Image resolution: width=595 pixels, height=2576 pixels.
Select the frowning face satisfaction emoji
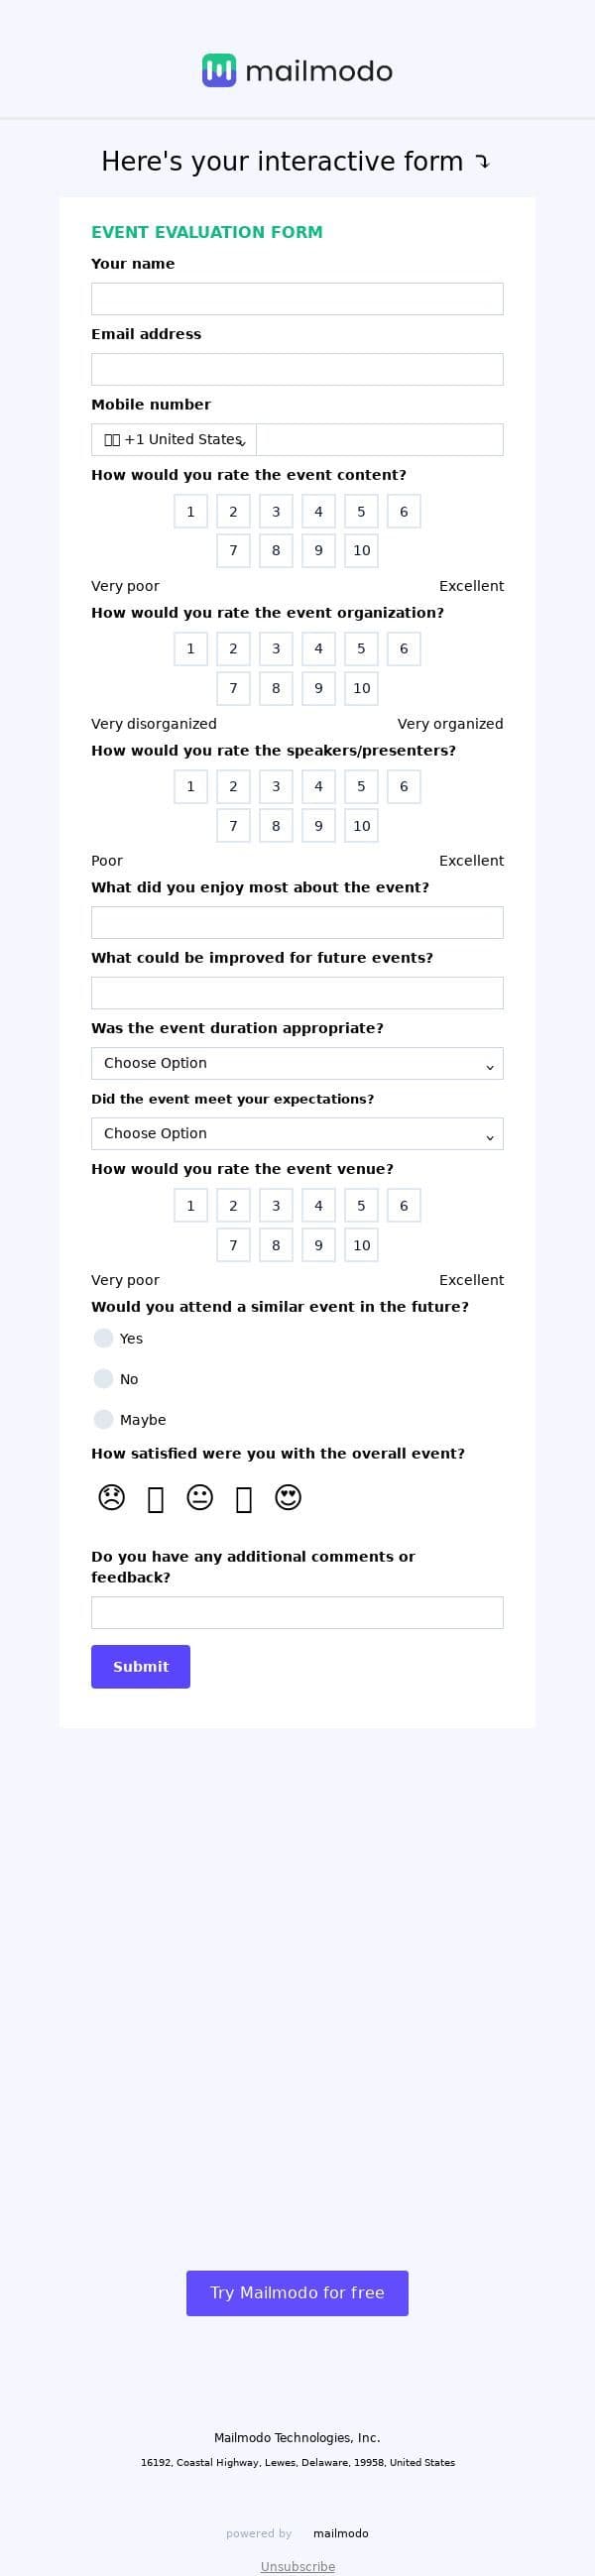click(112, 1498)
